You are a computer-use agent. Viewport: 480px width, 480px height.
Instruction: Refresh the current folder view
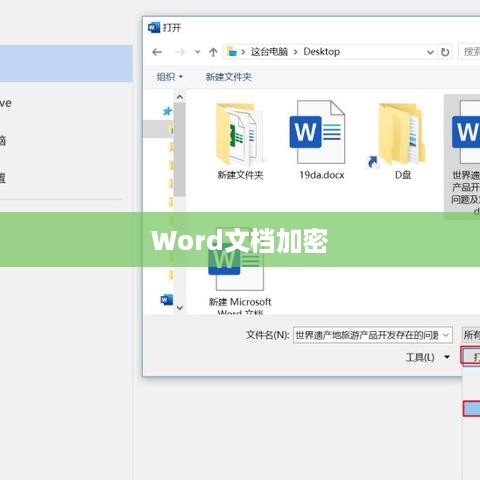click(x=445, y=52)
